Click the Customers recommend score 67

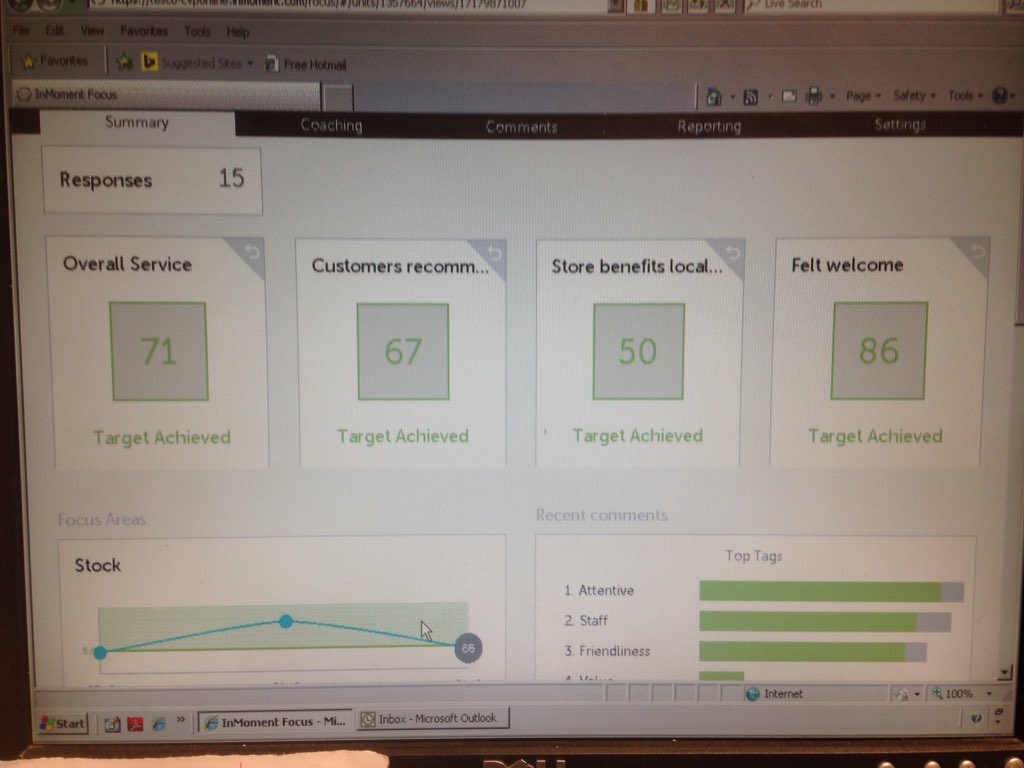coord(403,351)
